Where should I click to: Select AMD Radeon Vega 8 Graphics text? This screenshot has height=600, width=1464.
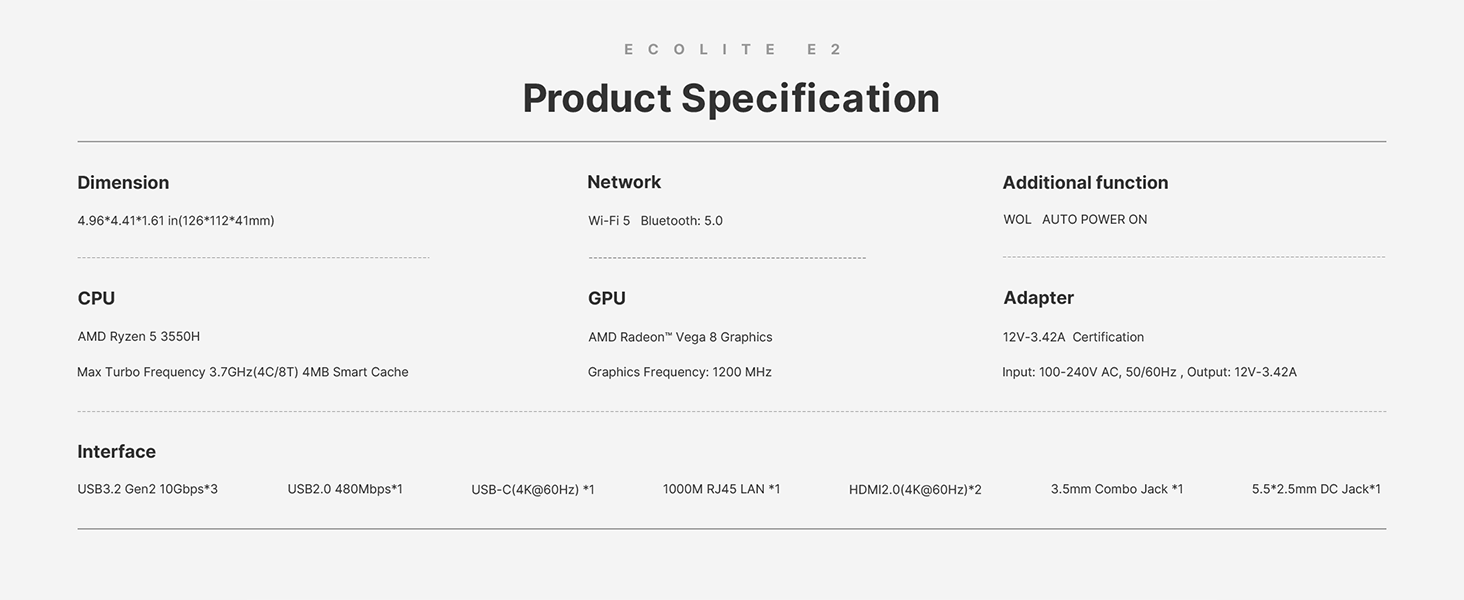680,337
